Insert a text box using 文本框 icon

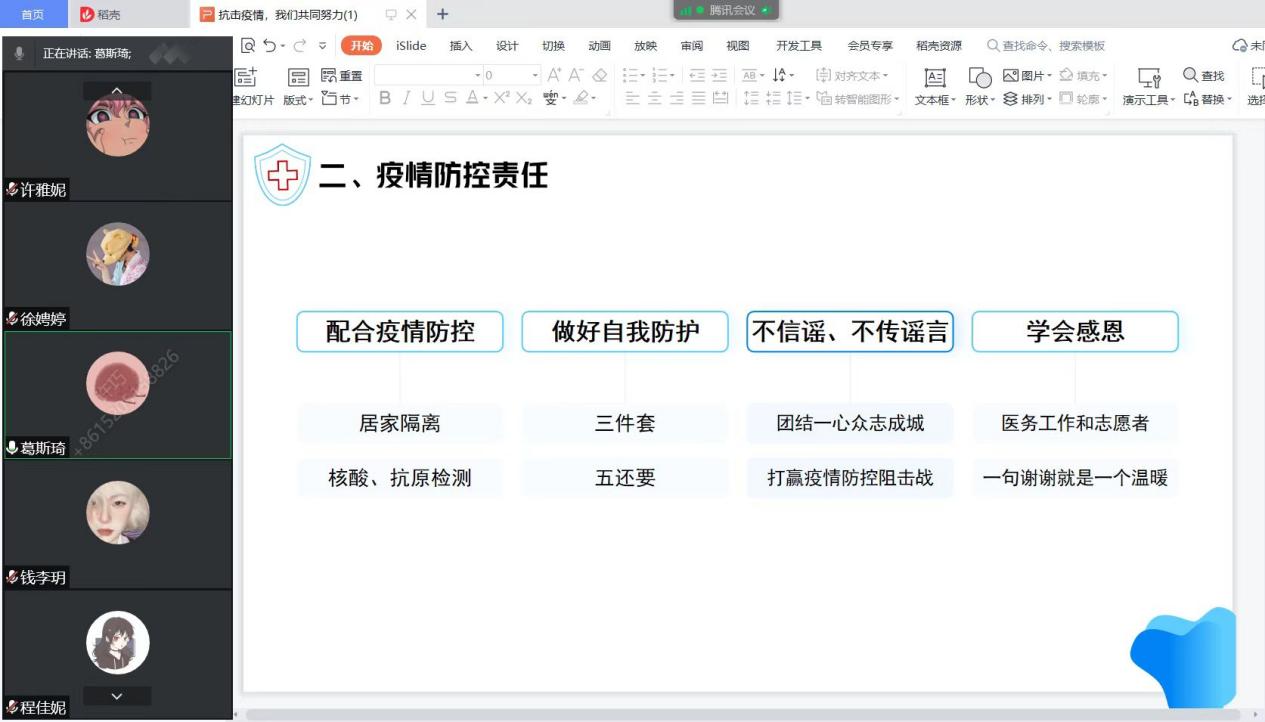click(935, 79)
